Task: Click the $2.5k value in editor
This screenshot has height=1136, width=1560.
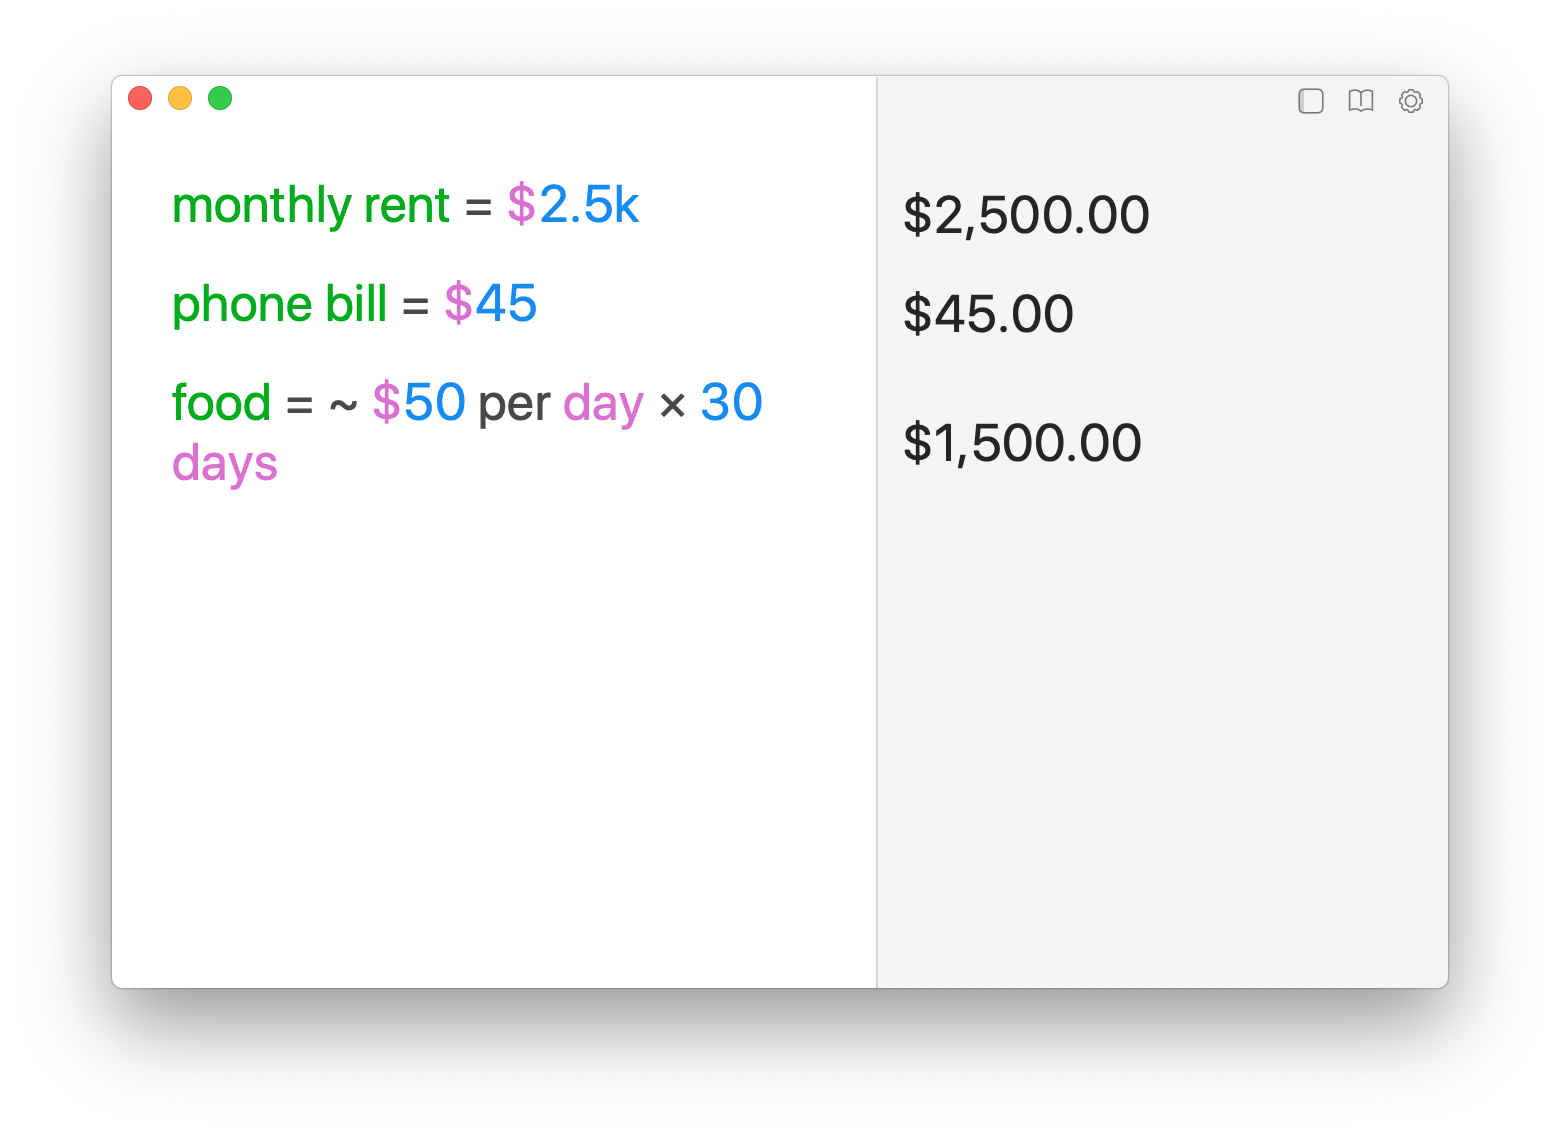Action: click(573, 206)
